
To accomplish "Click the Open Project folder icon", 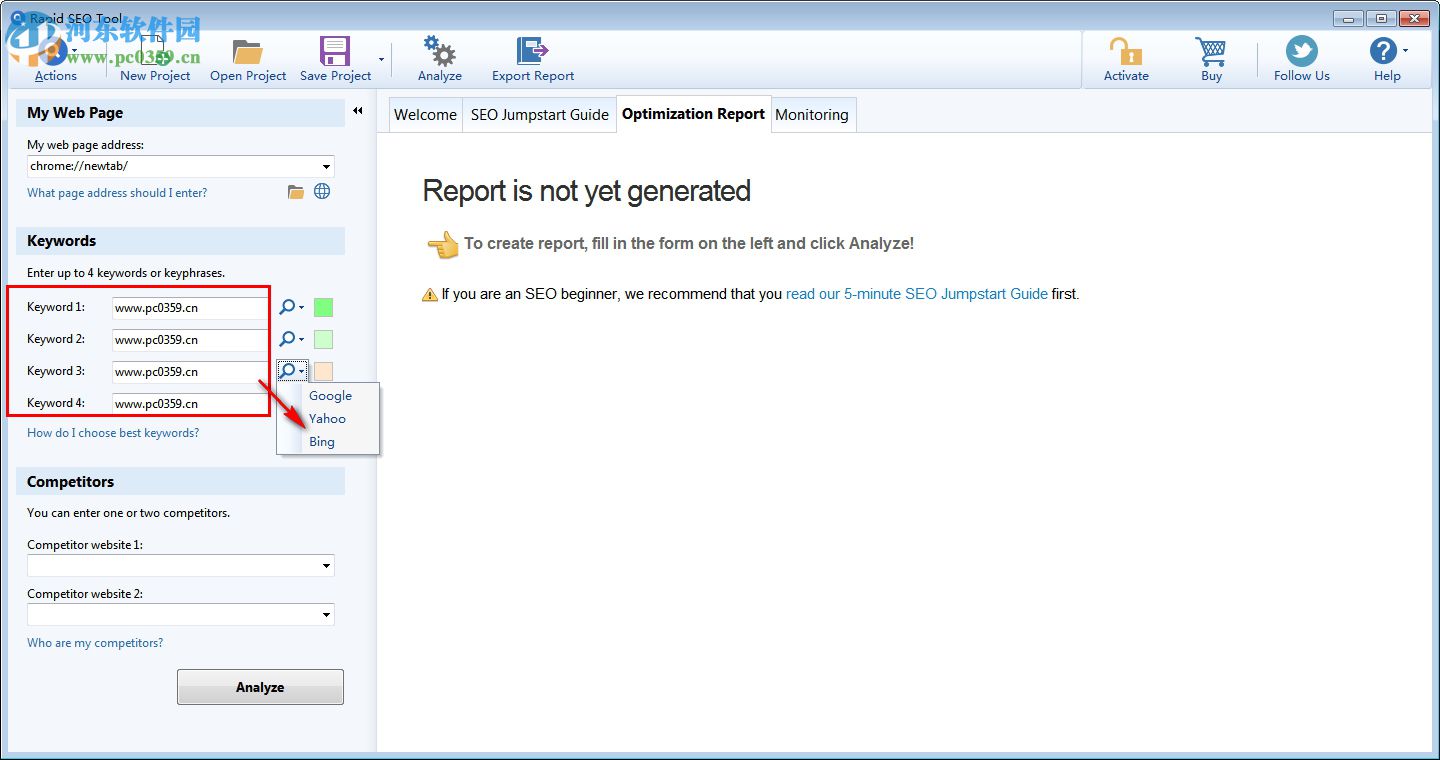I will pyautogui.click(x=247, y=52).
